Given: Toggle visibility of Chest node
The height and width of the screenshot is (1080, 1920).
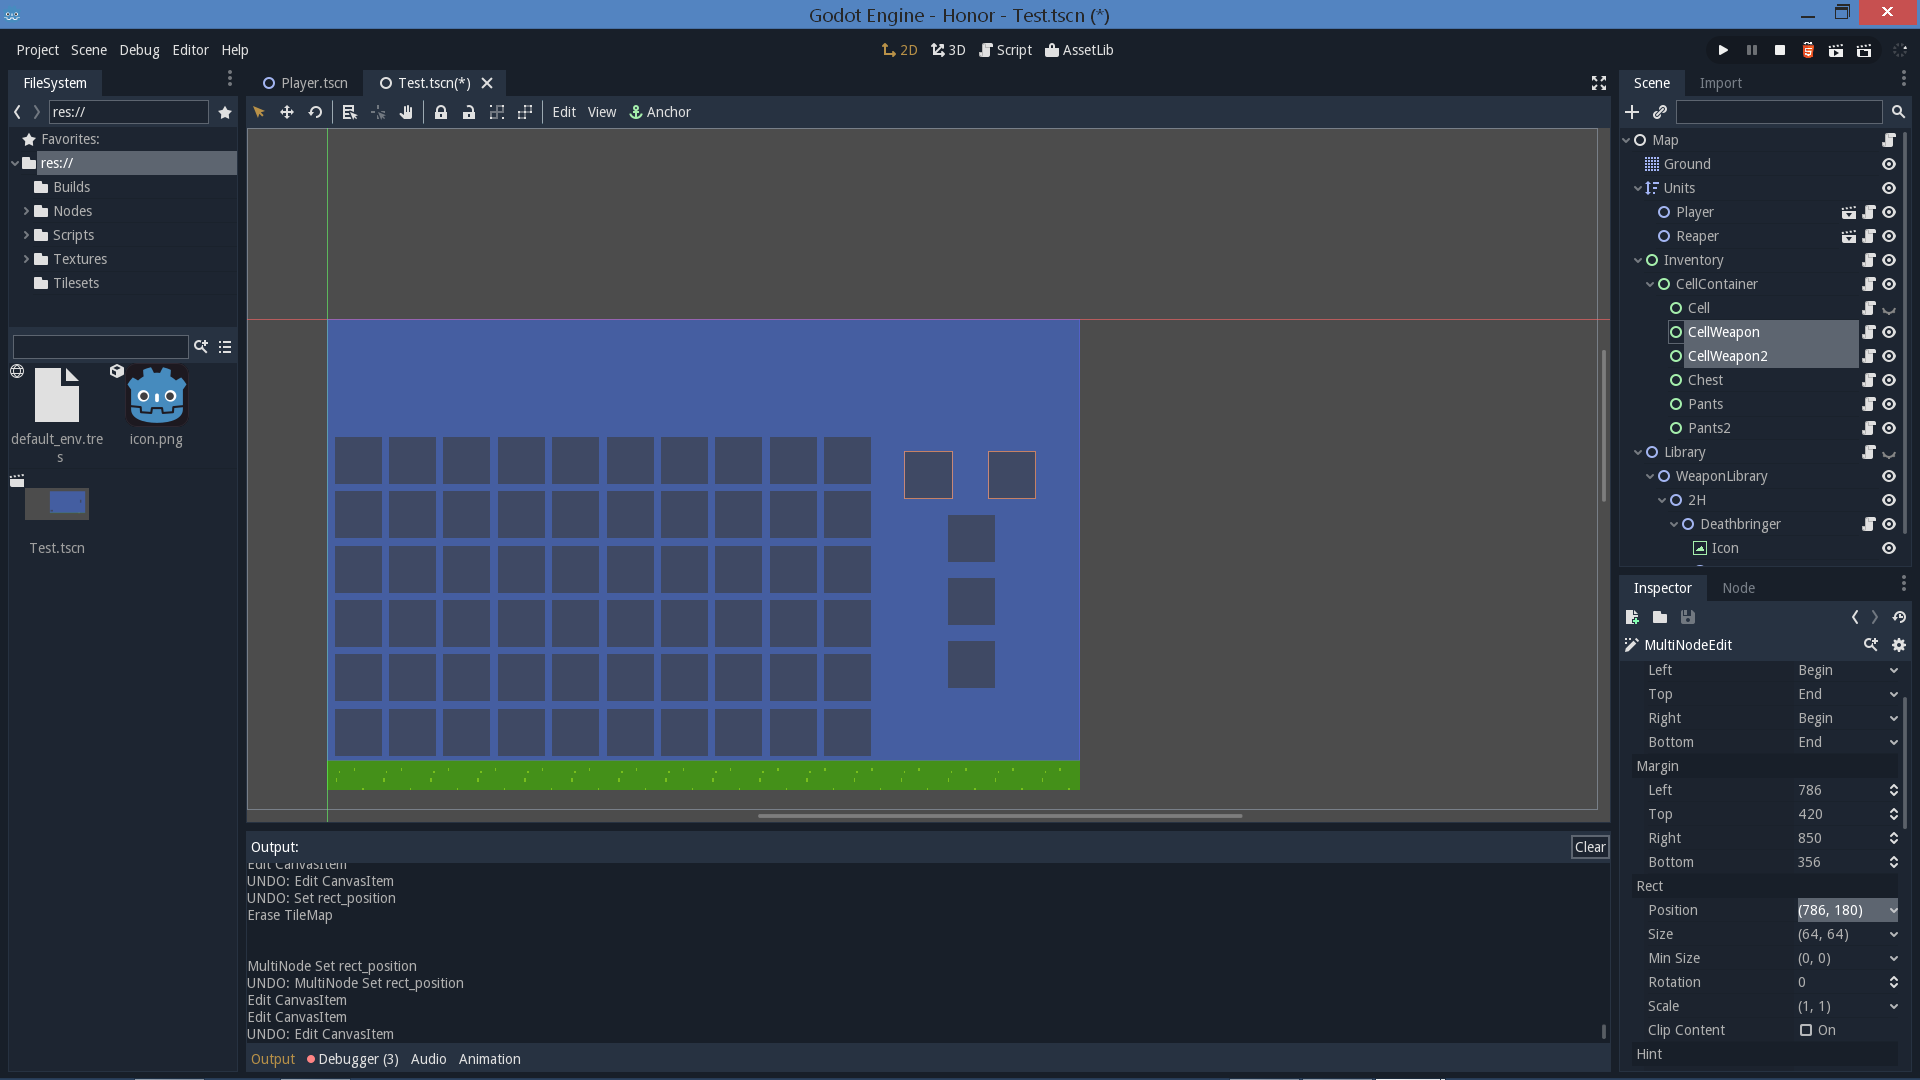Looking at the screenshot, I should click(1889, 380).
